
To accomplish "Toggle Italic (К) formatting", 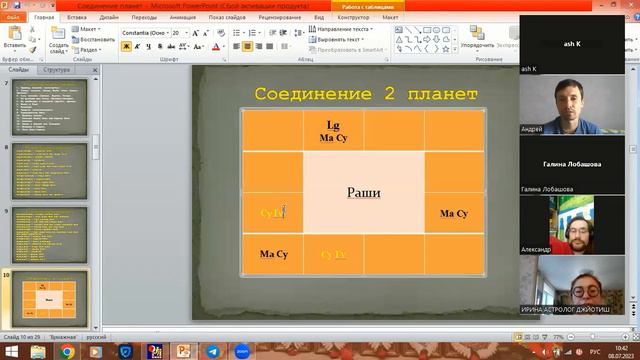I will [x=138, y=47].
